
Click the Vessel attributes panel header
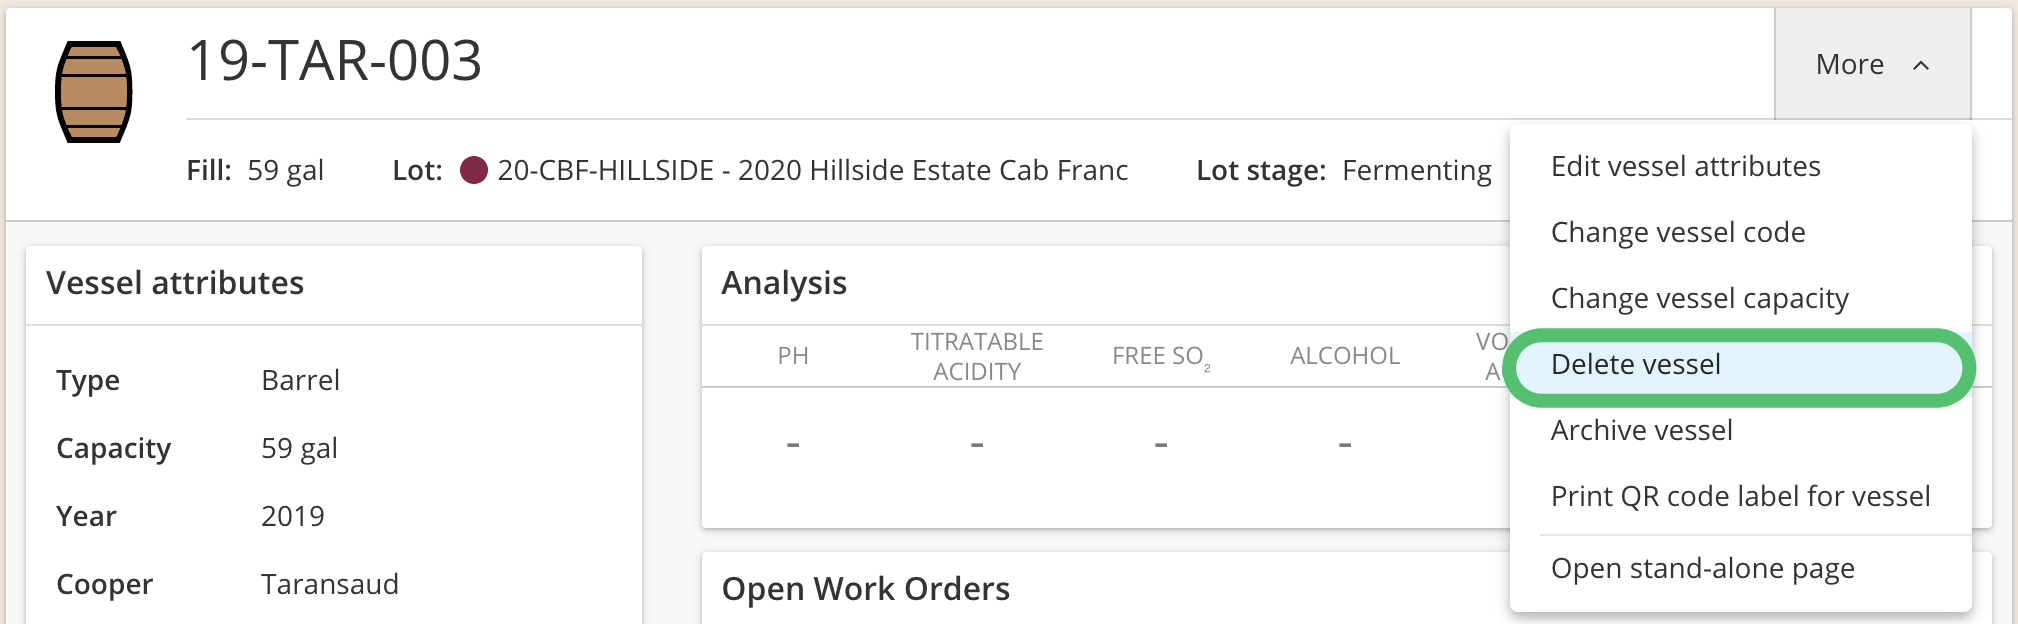(175, 283)
